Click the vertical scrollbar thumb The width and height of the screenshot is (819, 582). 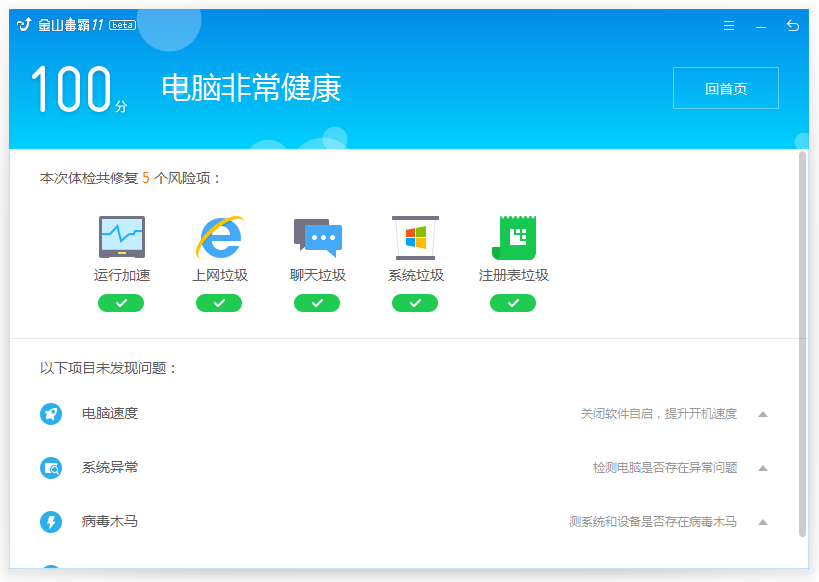[803, 344]
